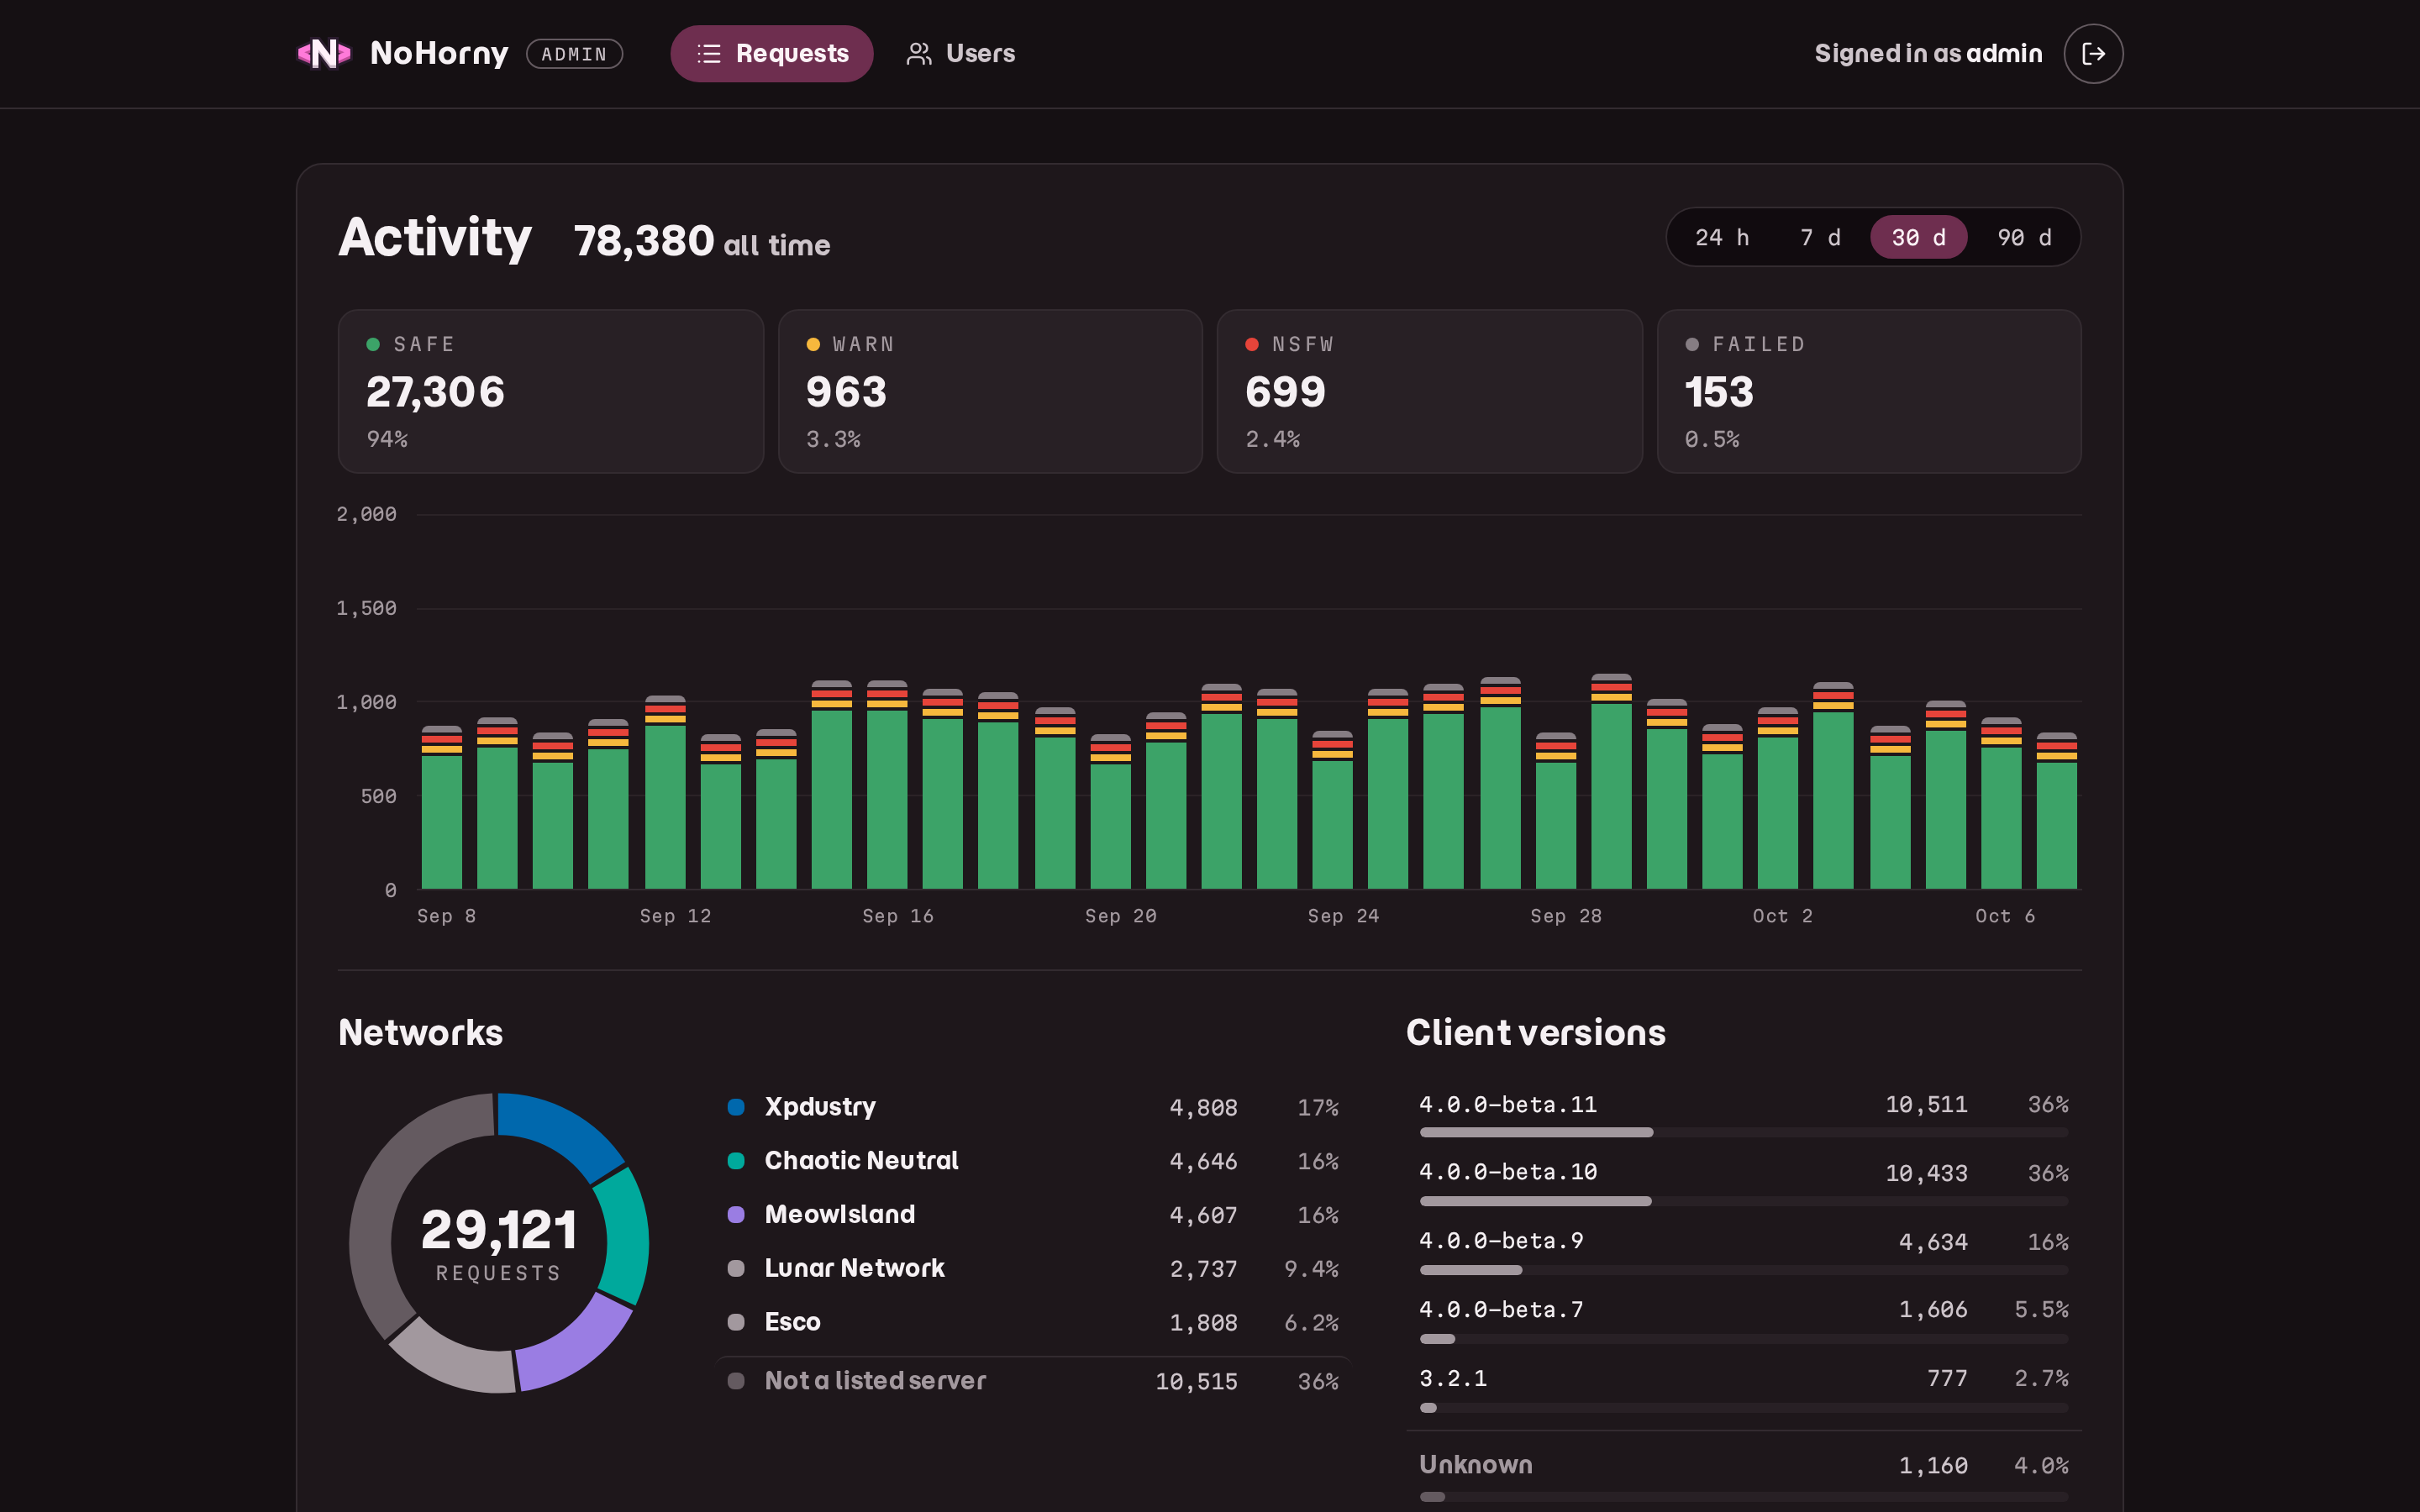
Task: Click the 4,808 count for Xpdustry
Action: tap(1203, 1108)
